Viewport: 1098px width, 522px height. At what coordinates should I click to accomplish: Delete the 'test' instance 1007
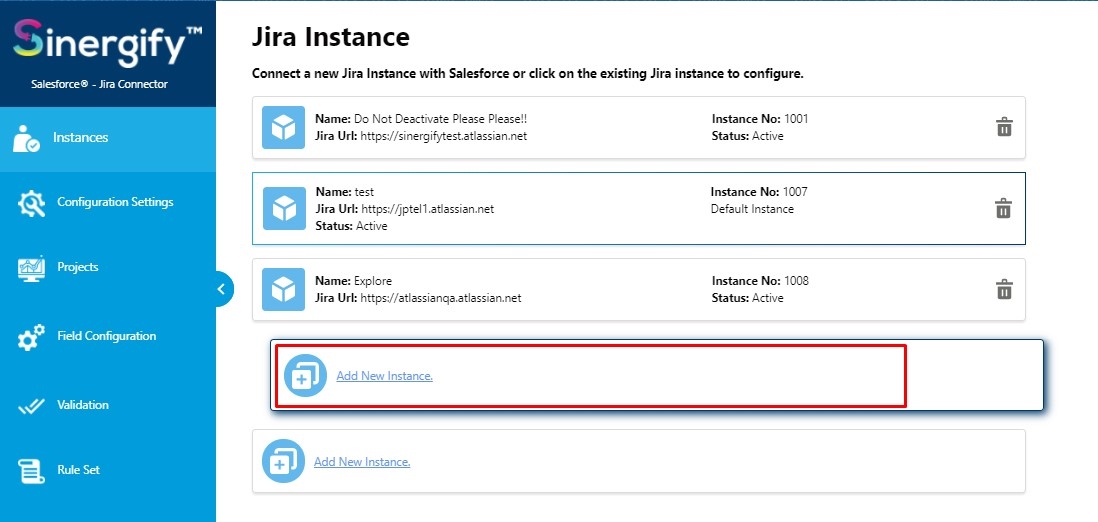(1003, 208)
